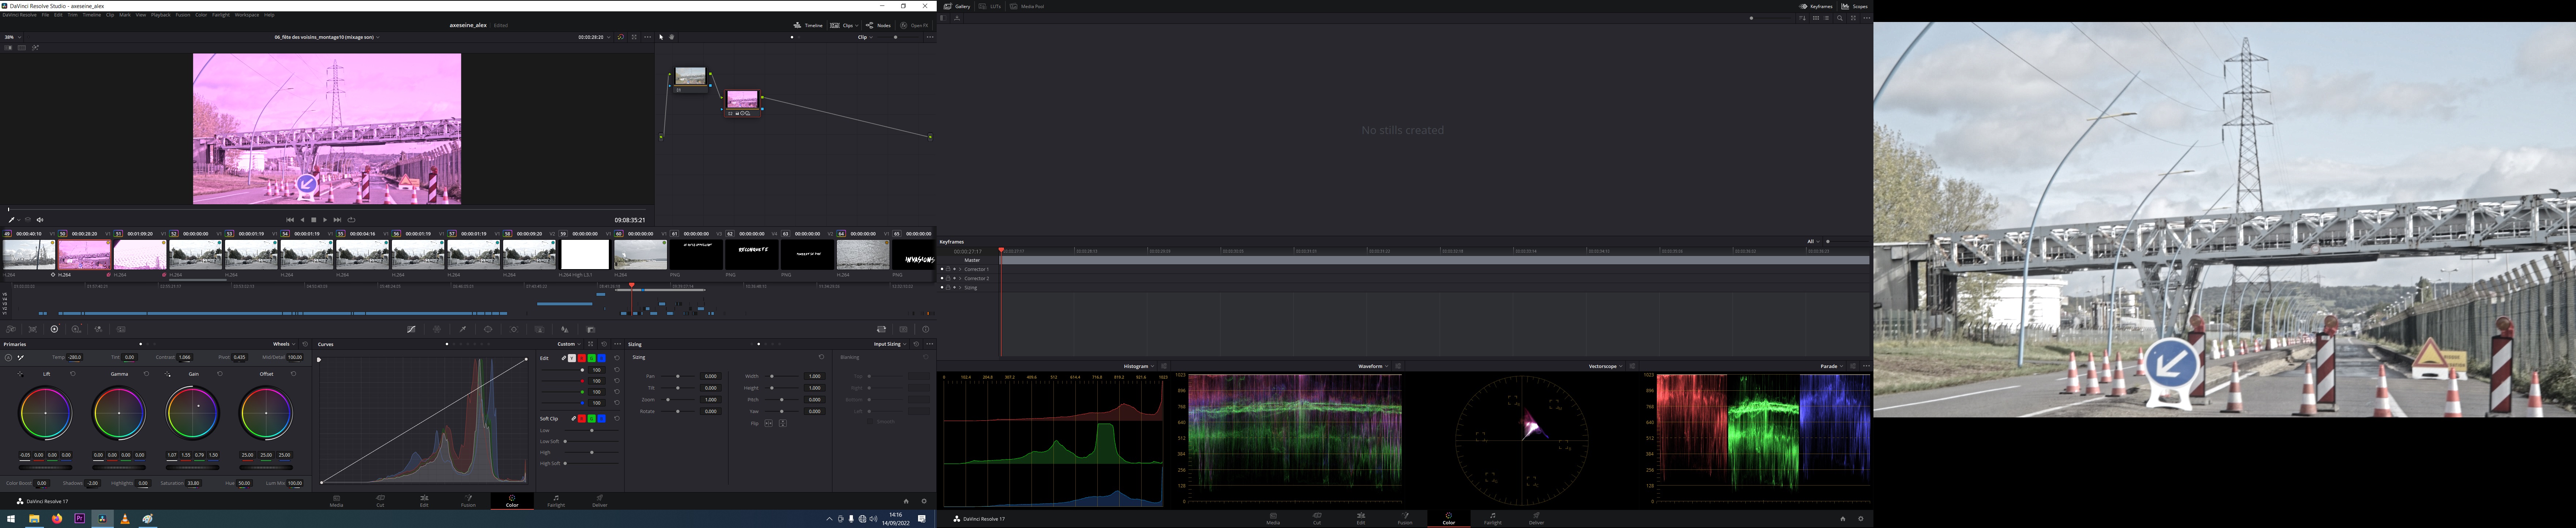Viewport: 2576px width, 528px height.
Task: Click the Temp value field
Action: pyautogui.click(x=75, y=357)
